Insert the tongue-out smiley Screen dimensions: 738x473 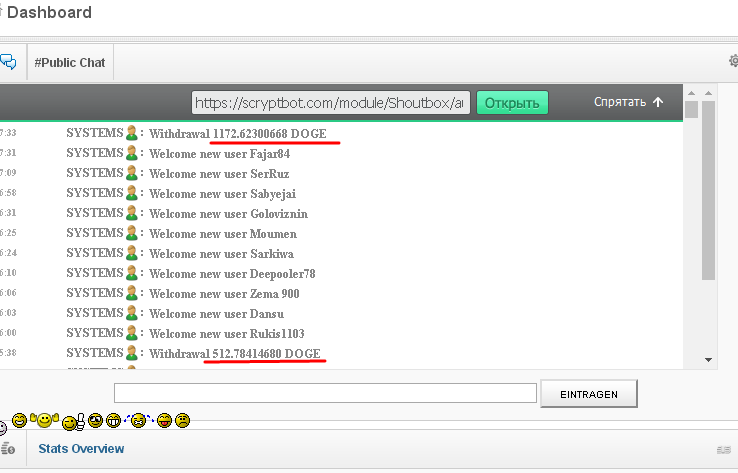[x=164, y=420]
